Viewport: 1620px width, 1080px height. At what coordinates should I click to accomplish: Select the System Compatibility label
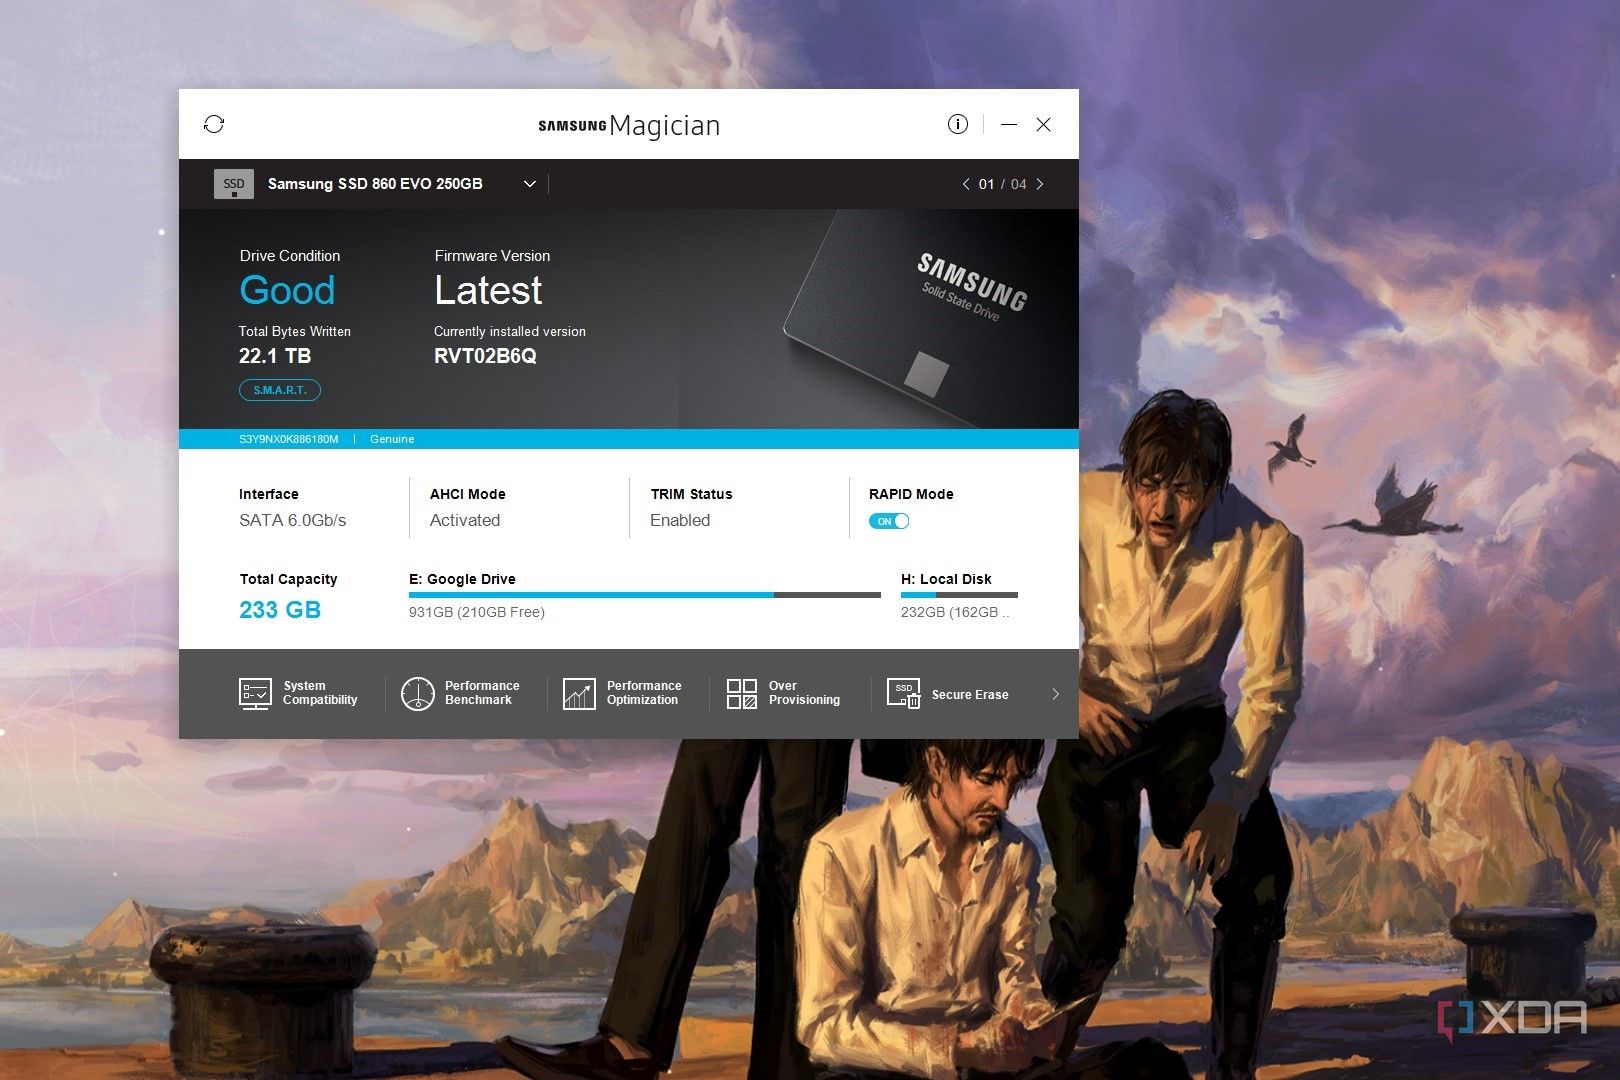tap(320, 693)
